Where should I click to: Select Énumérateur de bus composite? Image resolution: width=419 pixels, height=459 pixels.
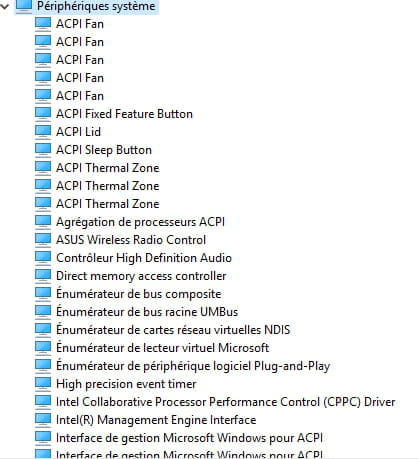click(x=139, y=294)
